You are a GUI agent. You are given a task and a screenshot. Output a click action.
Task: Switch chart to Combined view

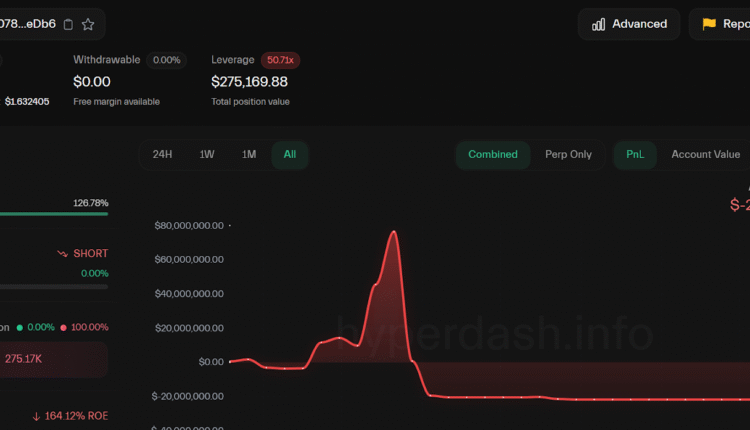(x=493, y=155)
